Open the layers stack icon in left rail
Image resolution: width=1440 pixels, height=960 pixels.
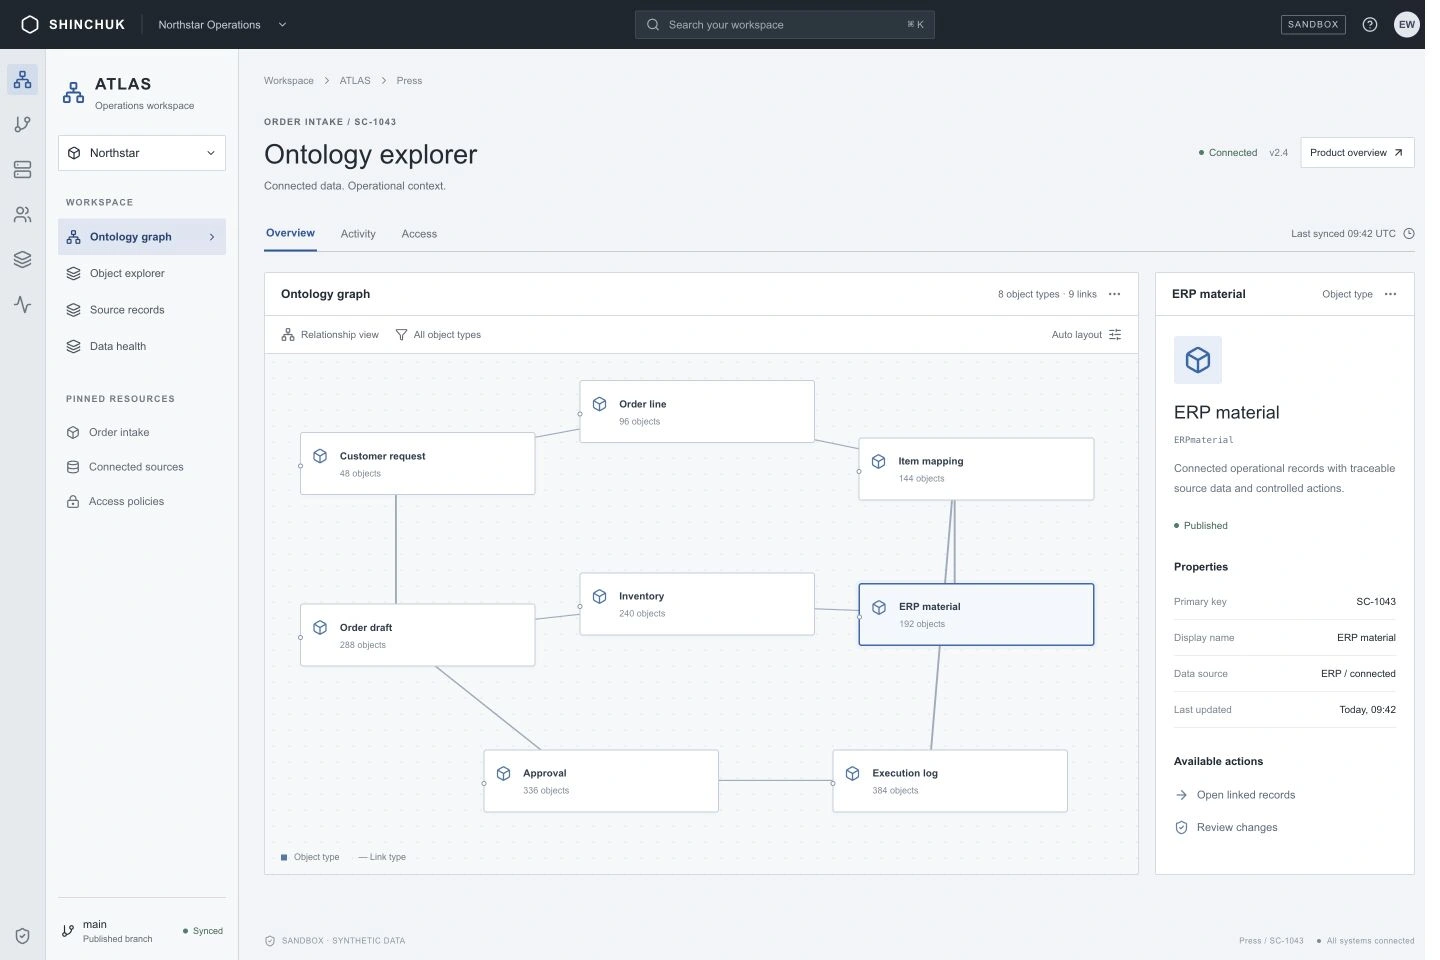pyautogui.click(x=22, y=259)
